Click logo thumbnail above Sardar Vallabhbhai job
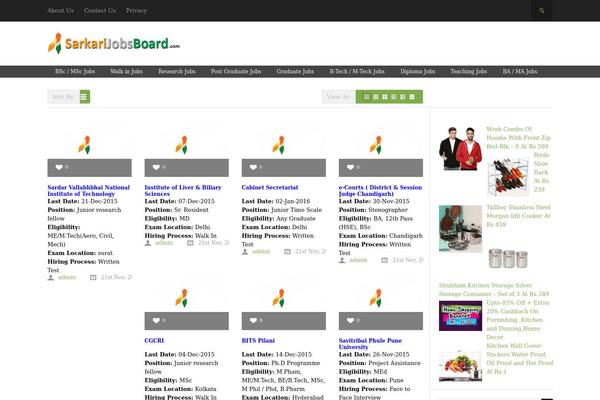This screenshot has height=400, width=600. point(85,145)
